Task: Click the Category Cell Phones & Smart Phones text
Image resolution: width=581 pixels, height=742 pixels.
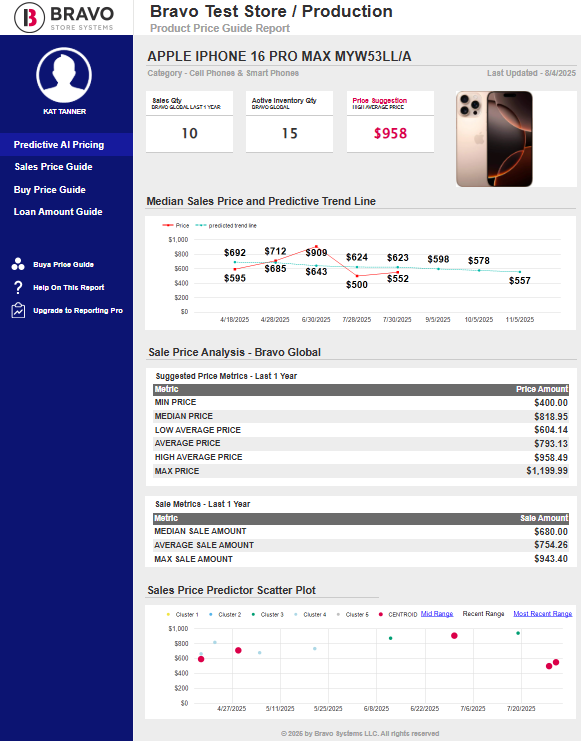Action: coord(223,73)
